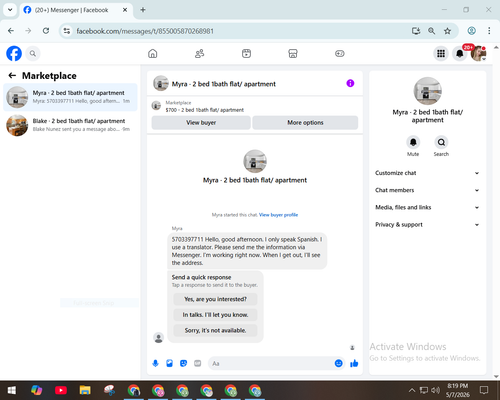Click More options button

(305, 123)
